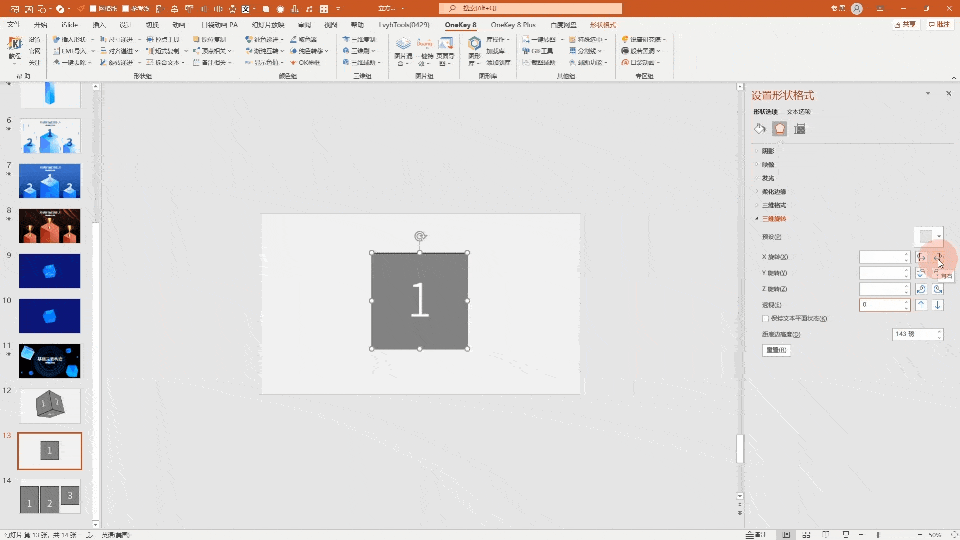The height and width of the screenshot is (540, 960).
Task: Select slide 14 thumbnail with three squares
Action: [50, 496]
